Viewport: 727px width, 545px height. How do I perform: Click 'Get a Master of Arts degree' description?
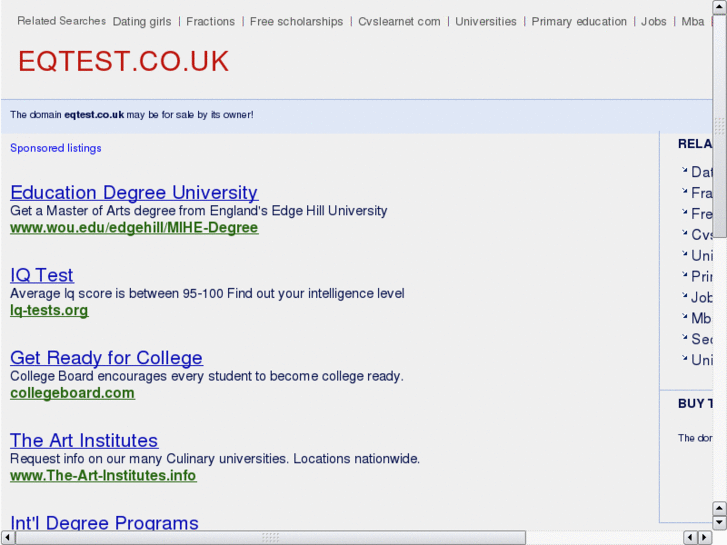click(198, 211)
